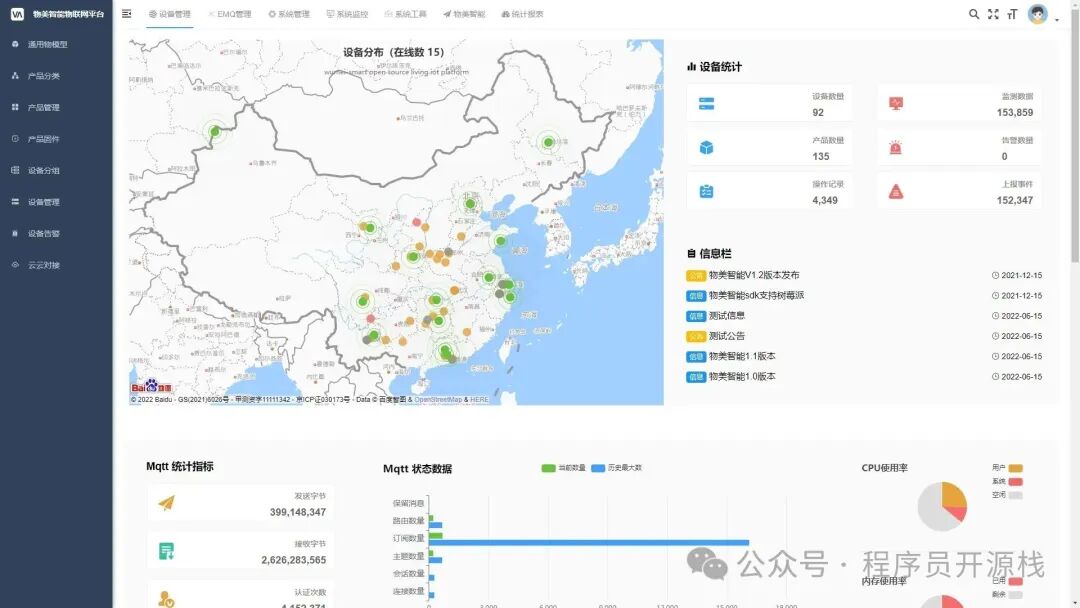This screenshot has width=1080, height=608.
Task: Expand the 系统工具 top menu
Action: tap(405, 15)
